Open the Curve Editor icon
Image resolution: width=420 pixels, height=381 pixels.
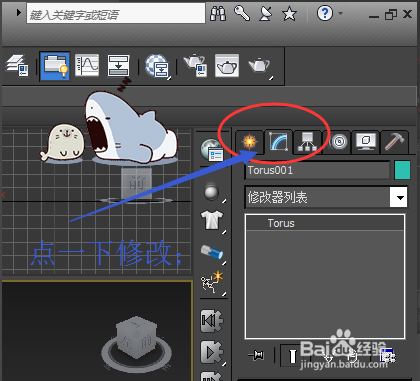87,66
